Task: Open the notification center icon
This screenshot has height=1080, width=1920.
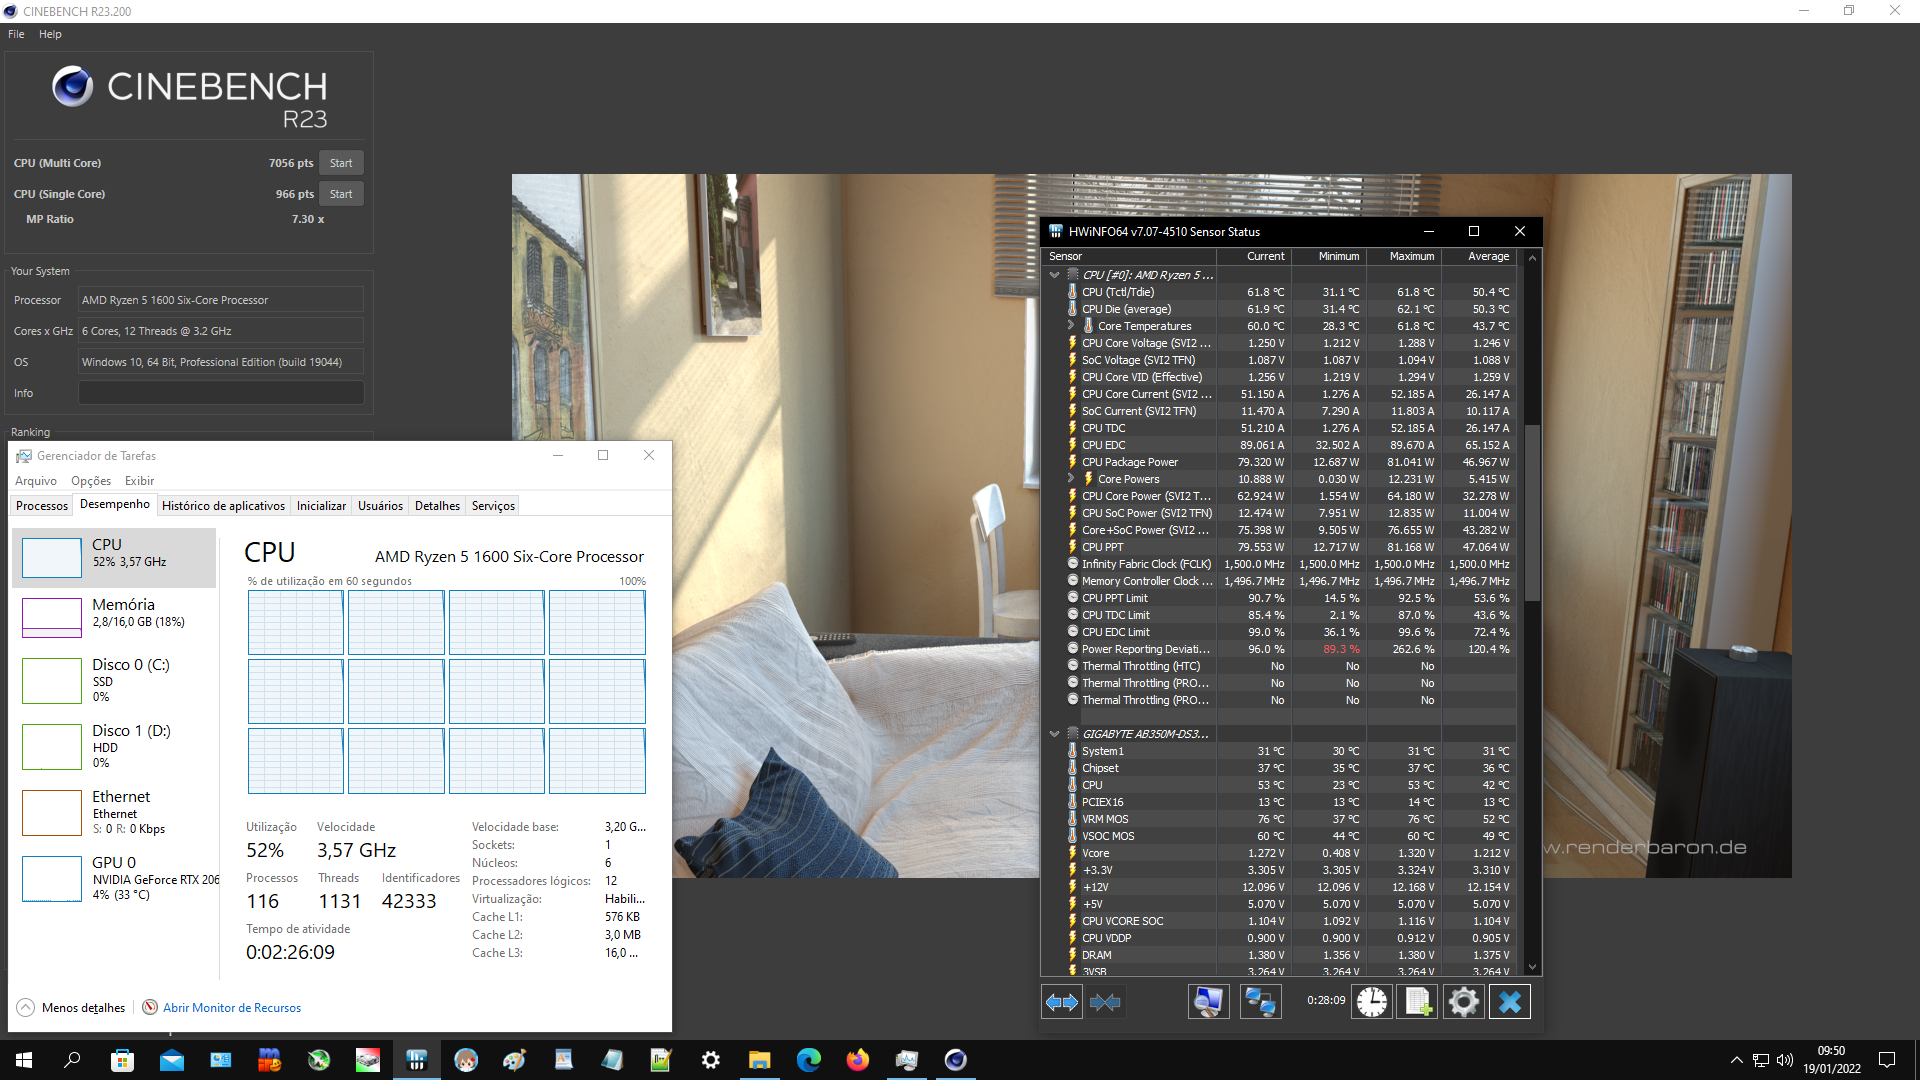Action: click(x=1887, y=1060)
